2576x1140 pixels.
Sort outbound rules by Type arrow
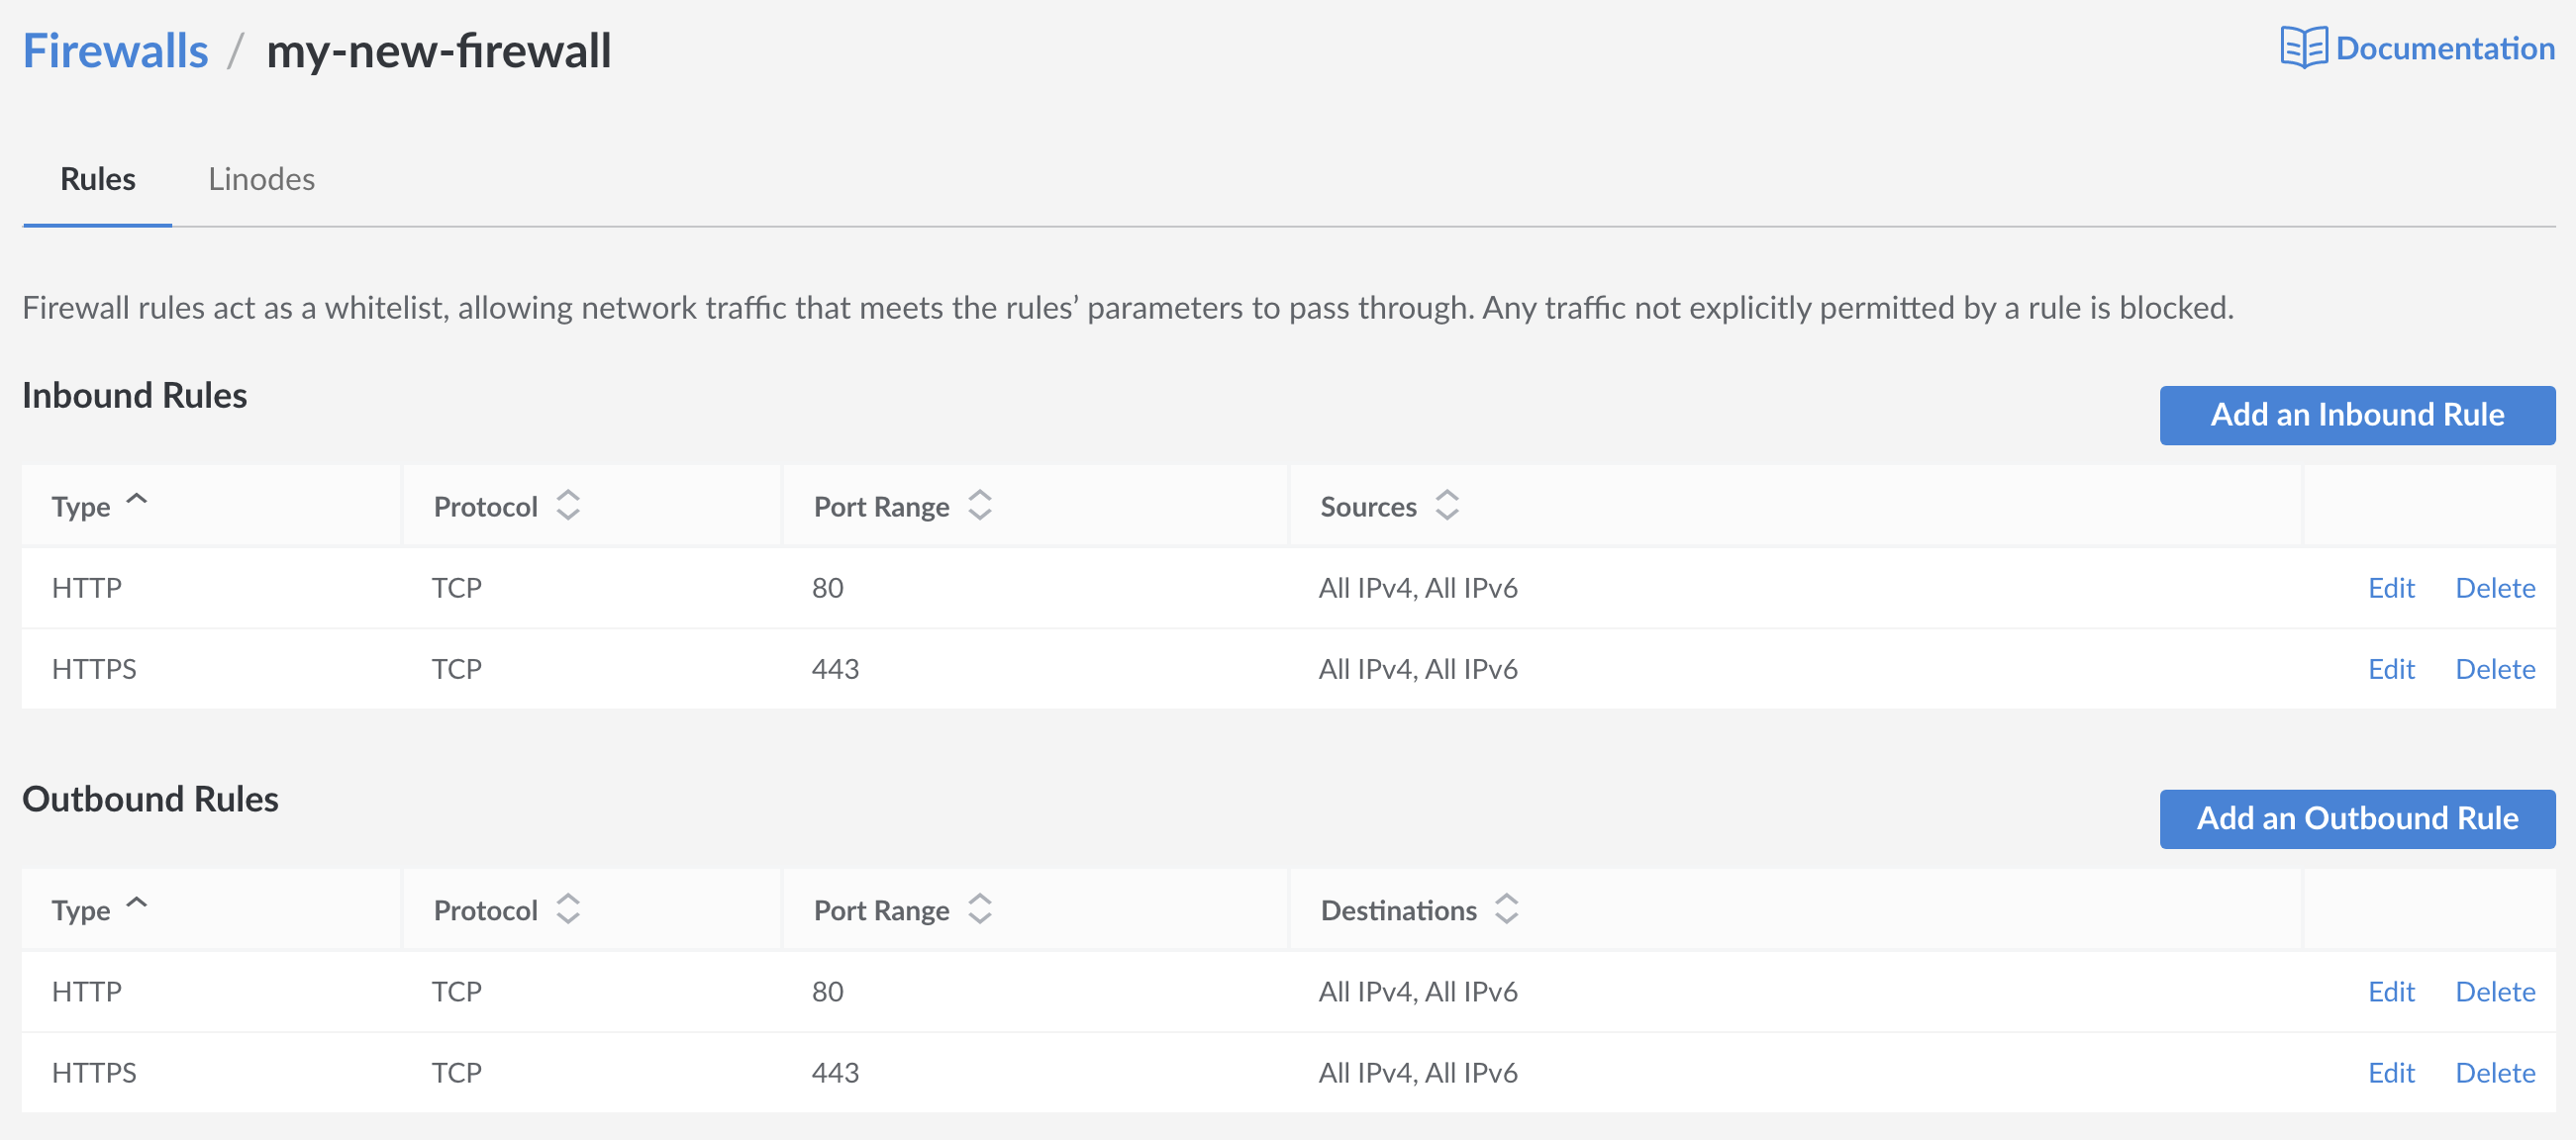click(x=137, y=904)
